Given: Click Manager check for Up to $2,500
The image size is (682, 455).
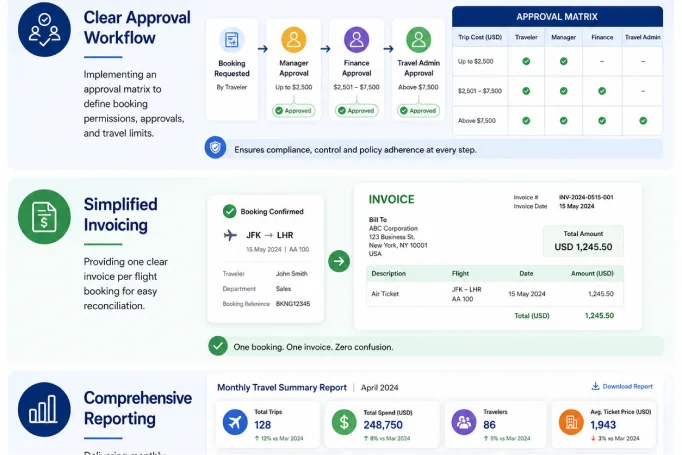Looking at the screenshot, I should [564, 61].
